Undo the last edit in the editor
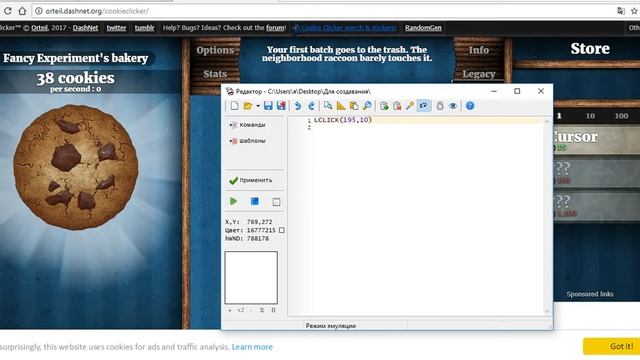 click(x=298, y=106)
